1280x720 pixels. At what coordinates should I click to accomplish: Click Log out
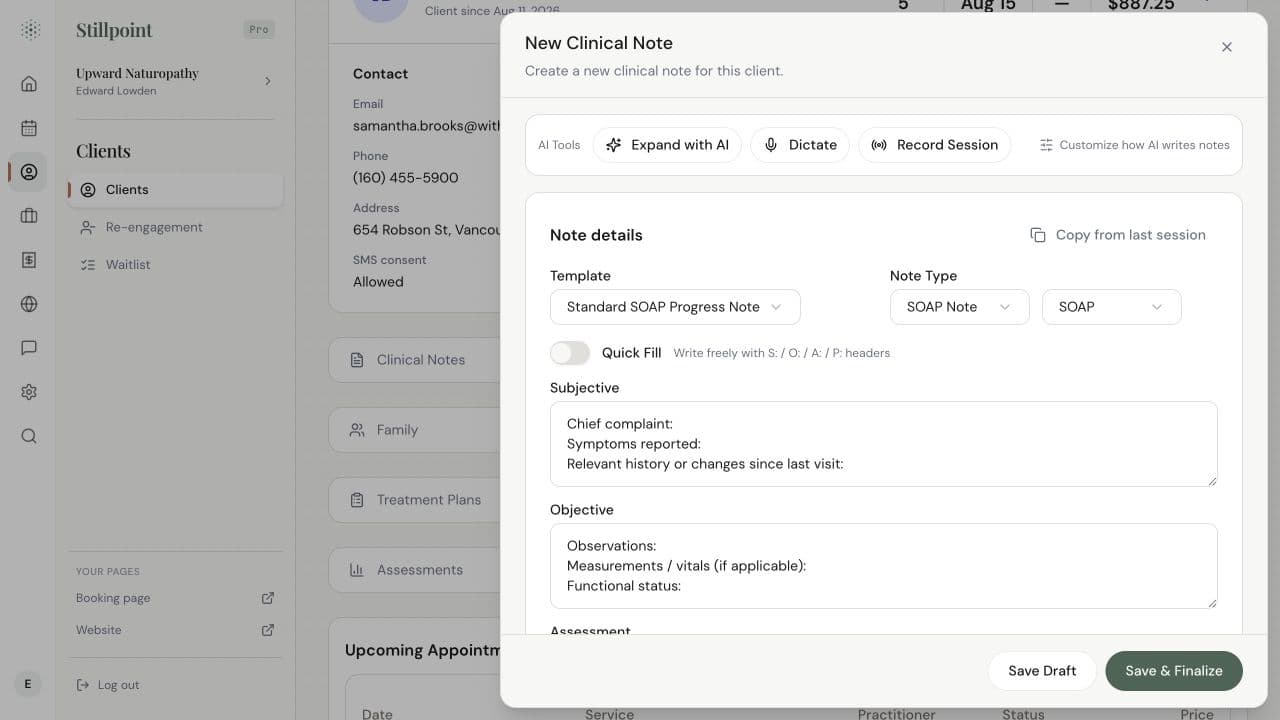point(108,685)
